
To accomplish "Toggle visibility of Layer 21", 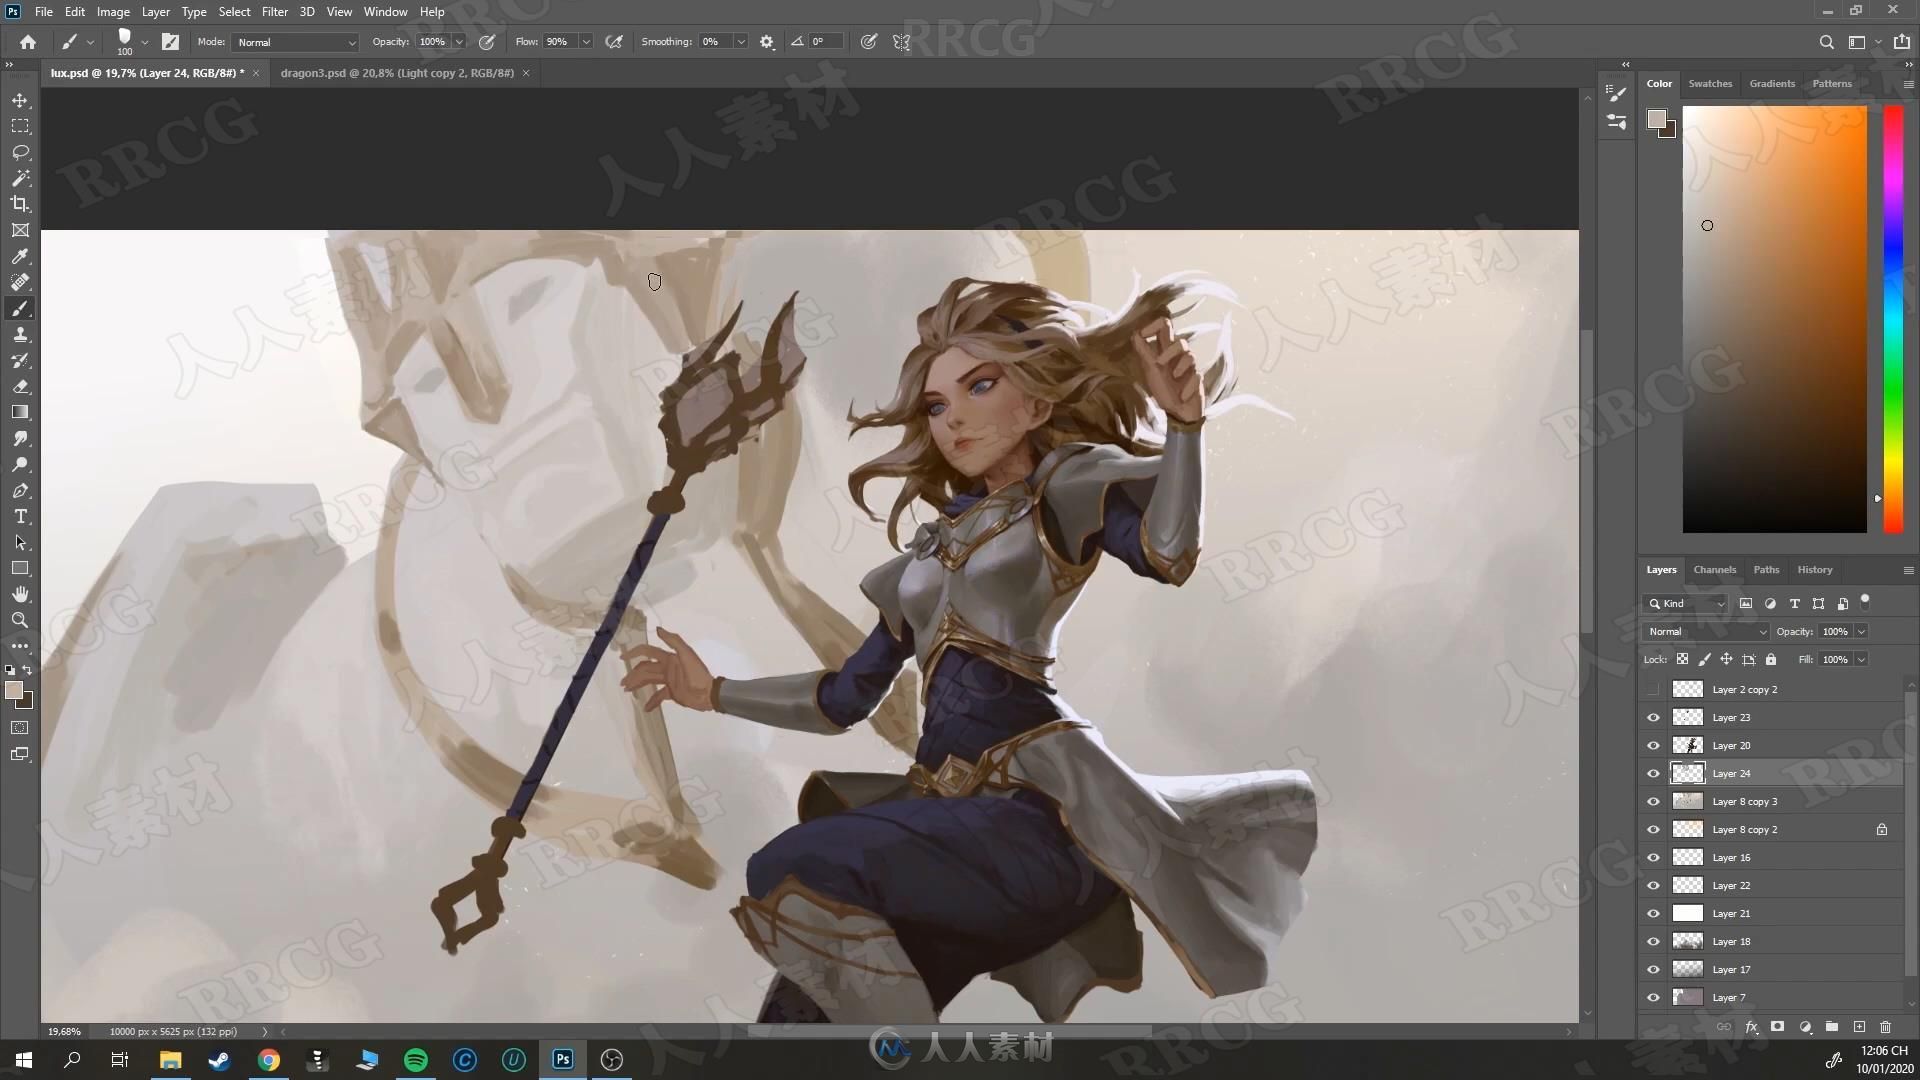I will point(1653,913).
